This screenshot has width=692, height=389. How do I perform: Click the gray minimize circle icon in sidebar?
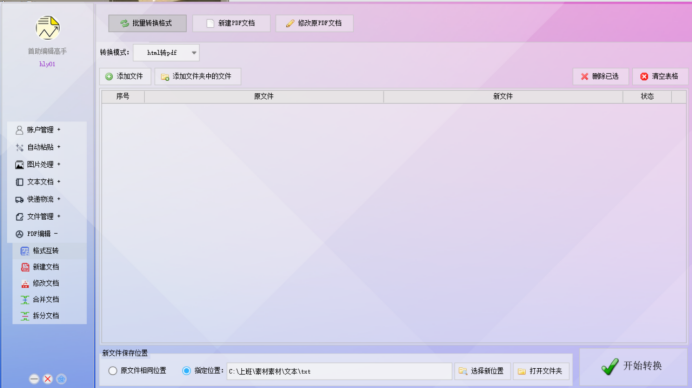(34, 379)
